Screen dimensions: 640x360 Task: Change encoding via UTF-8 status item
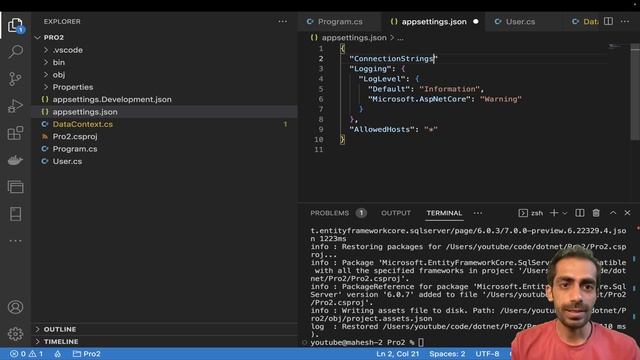(x=487, y=354)
